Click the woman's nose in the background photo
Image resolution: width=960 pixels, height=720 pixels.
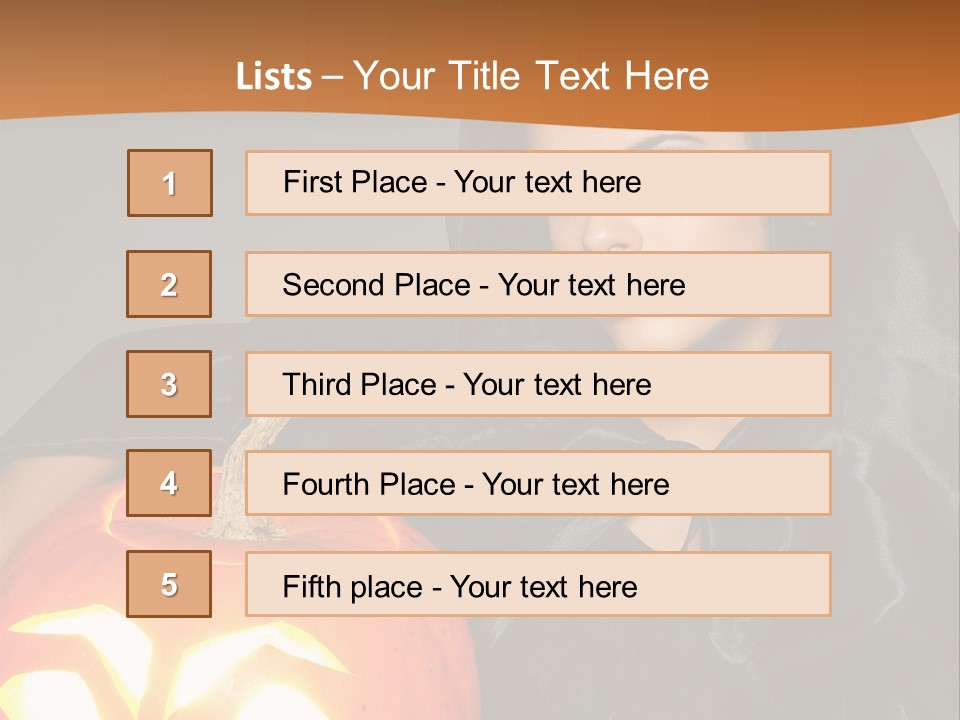pyautogui.click(x=610, y=236)
